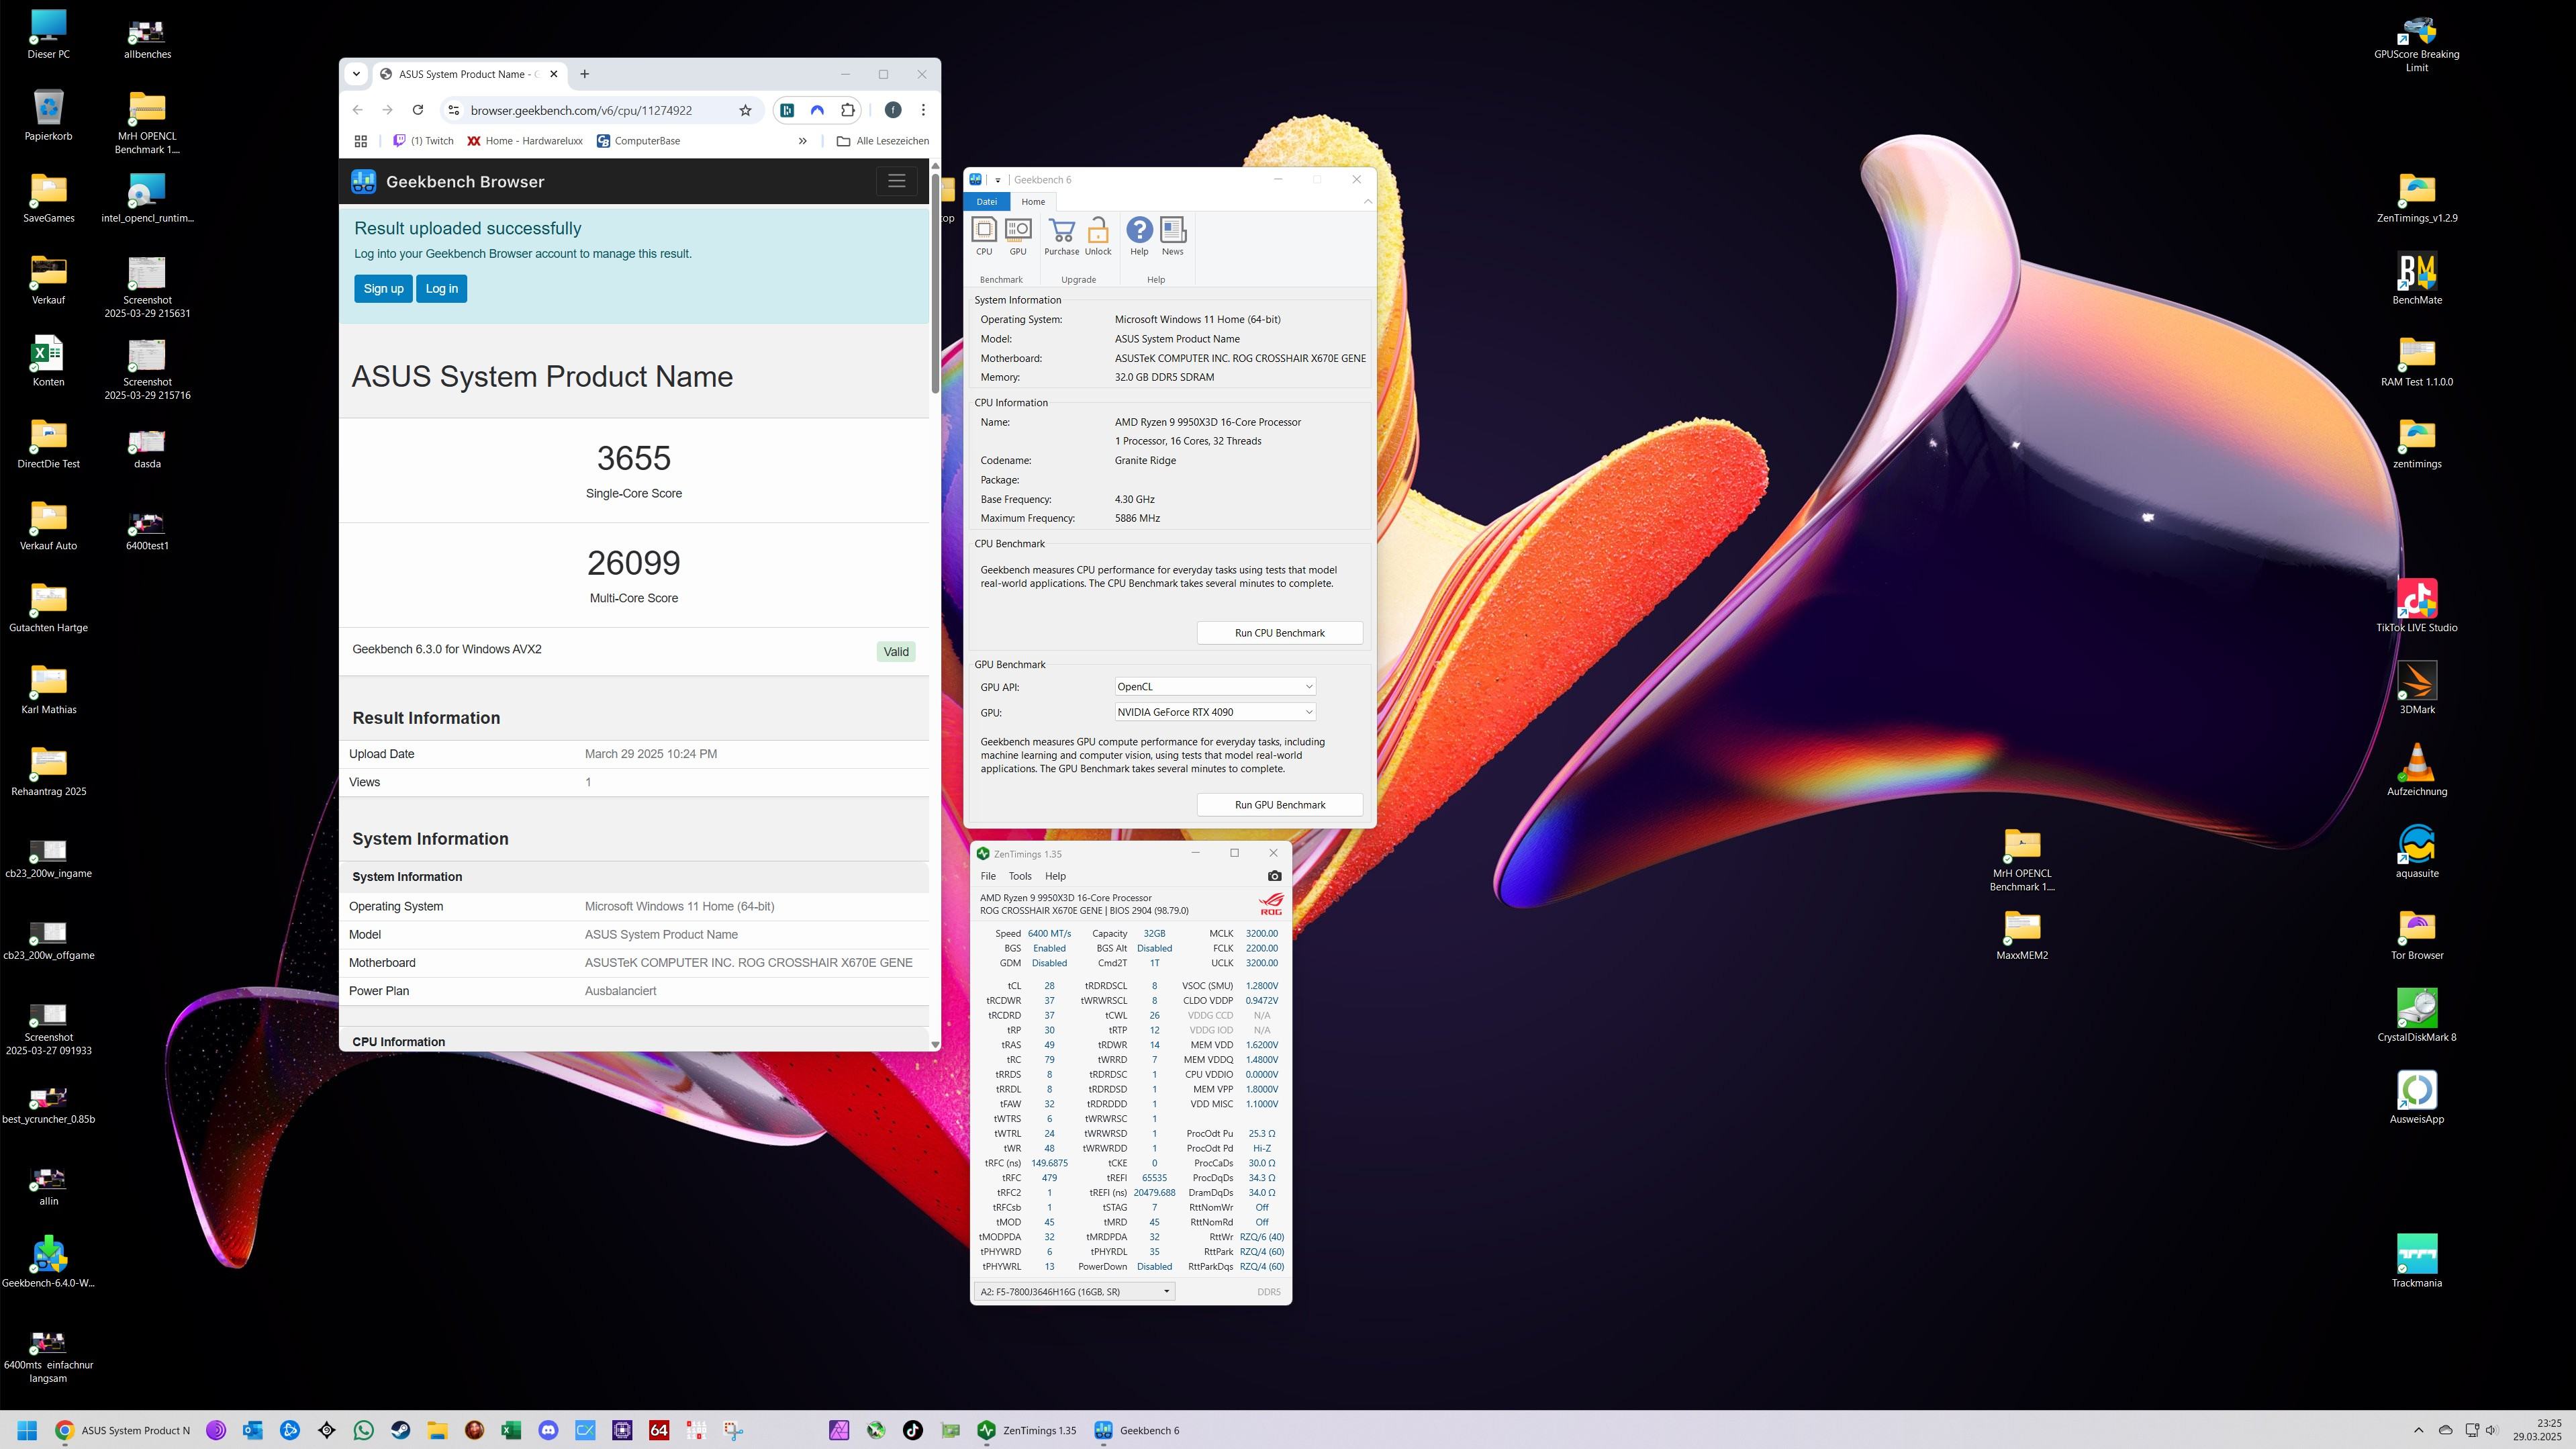Viewport: 2576px width, 1449px height.
Task: Show more bookmarks with chevron
Action: pyautogui.click(x=802, y=141)
